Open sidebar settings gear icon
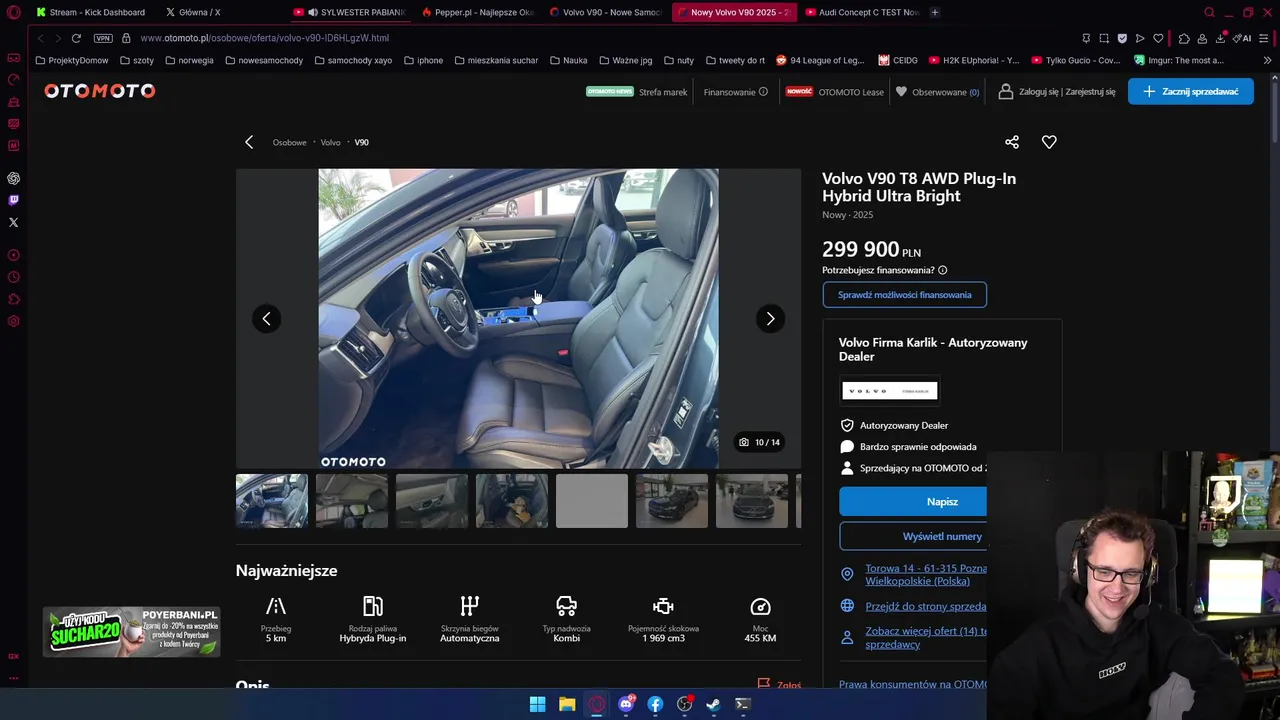The width and height of the screenshot is (1280, 720). (x=13, y=321)
